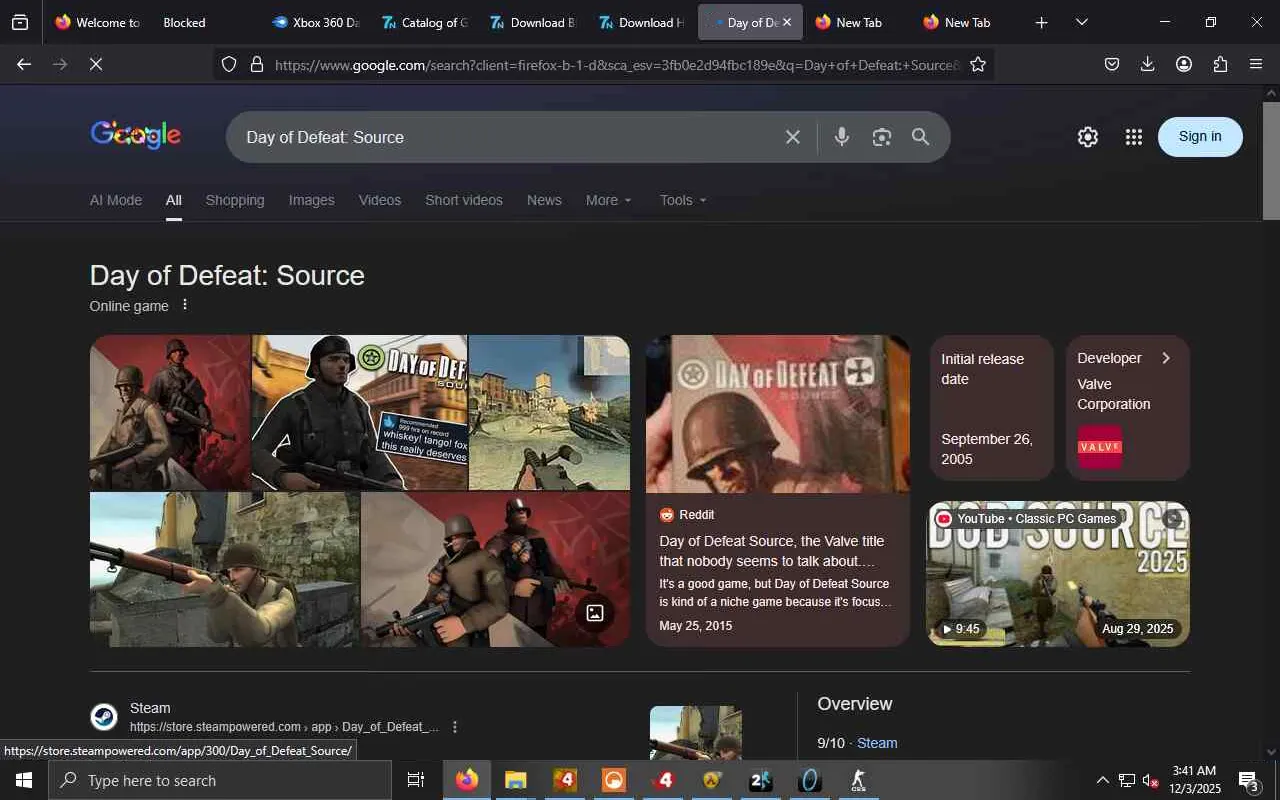Open the Firefox account menu
Viewport: 1280px width, 800px height.
pos(1184,64)
